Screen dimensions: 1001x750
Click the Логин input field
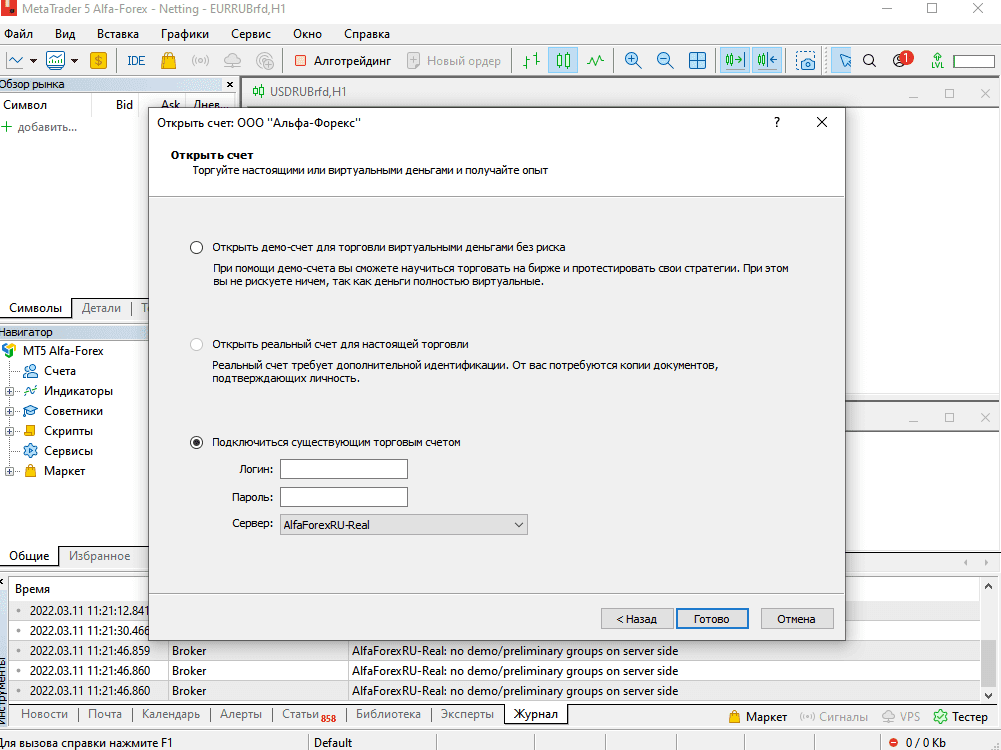pos(344,469)
